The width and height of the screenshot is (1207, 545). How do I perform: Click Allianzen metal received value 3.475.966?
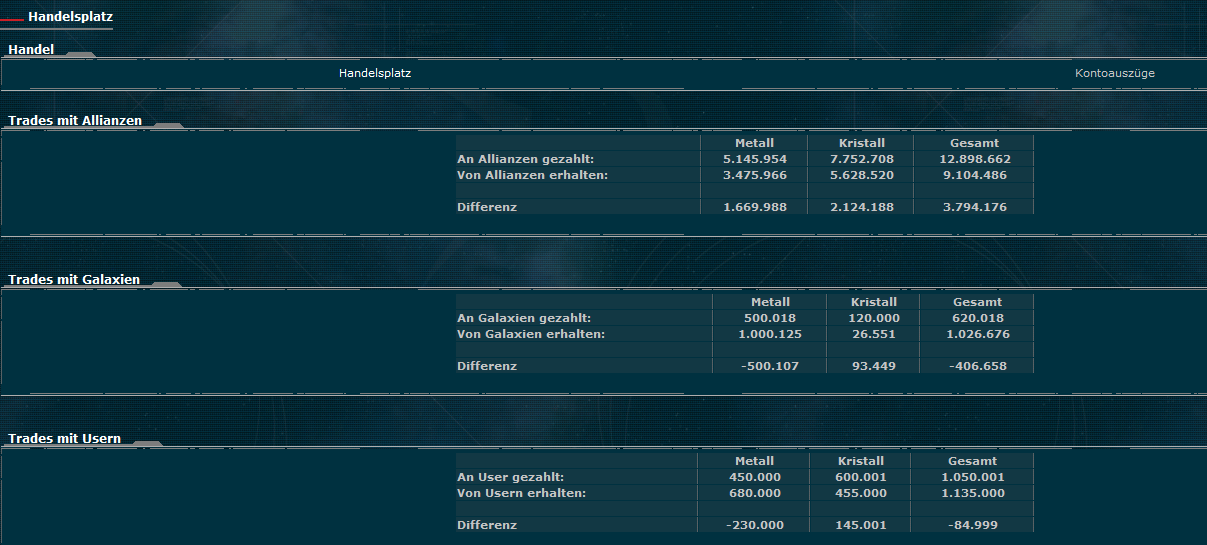[755, 175]
